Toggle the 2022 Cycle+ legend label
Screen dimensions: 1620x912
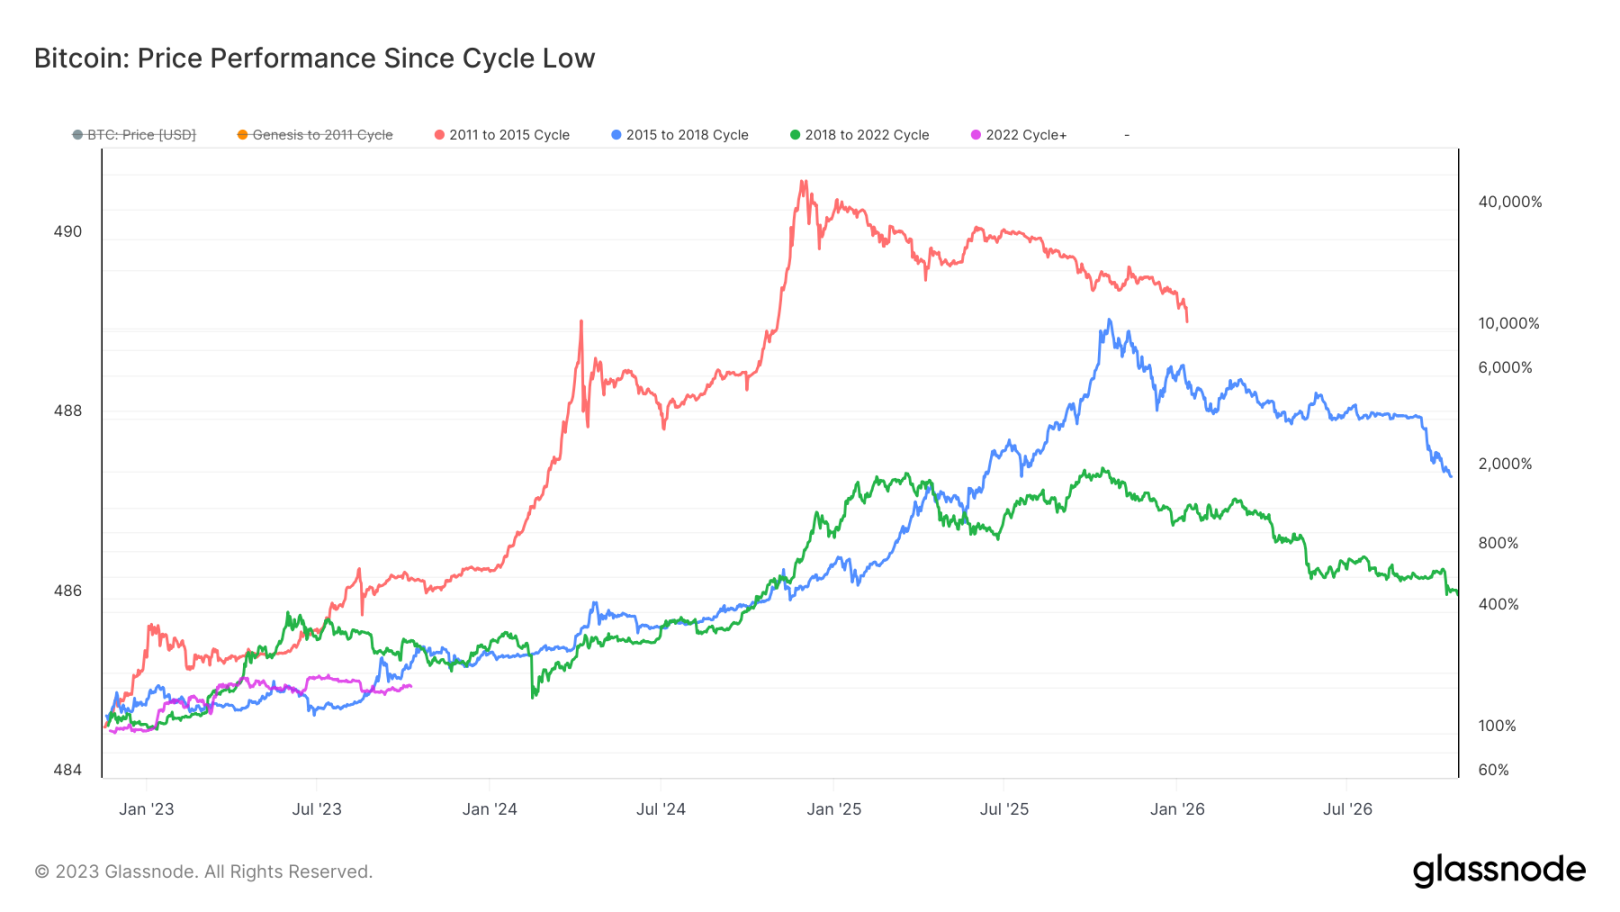pos(1026,135)
